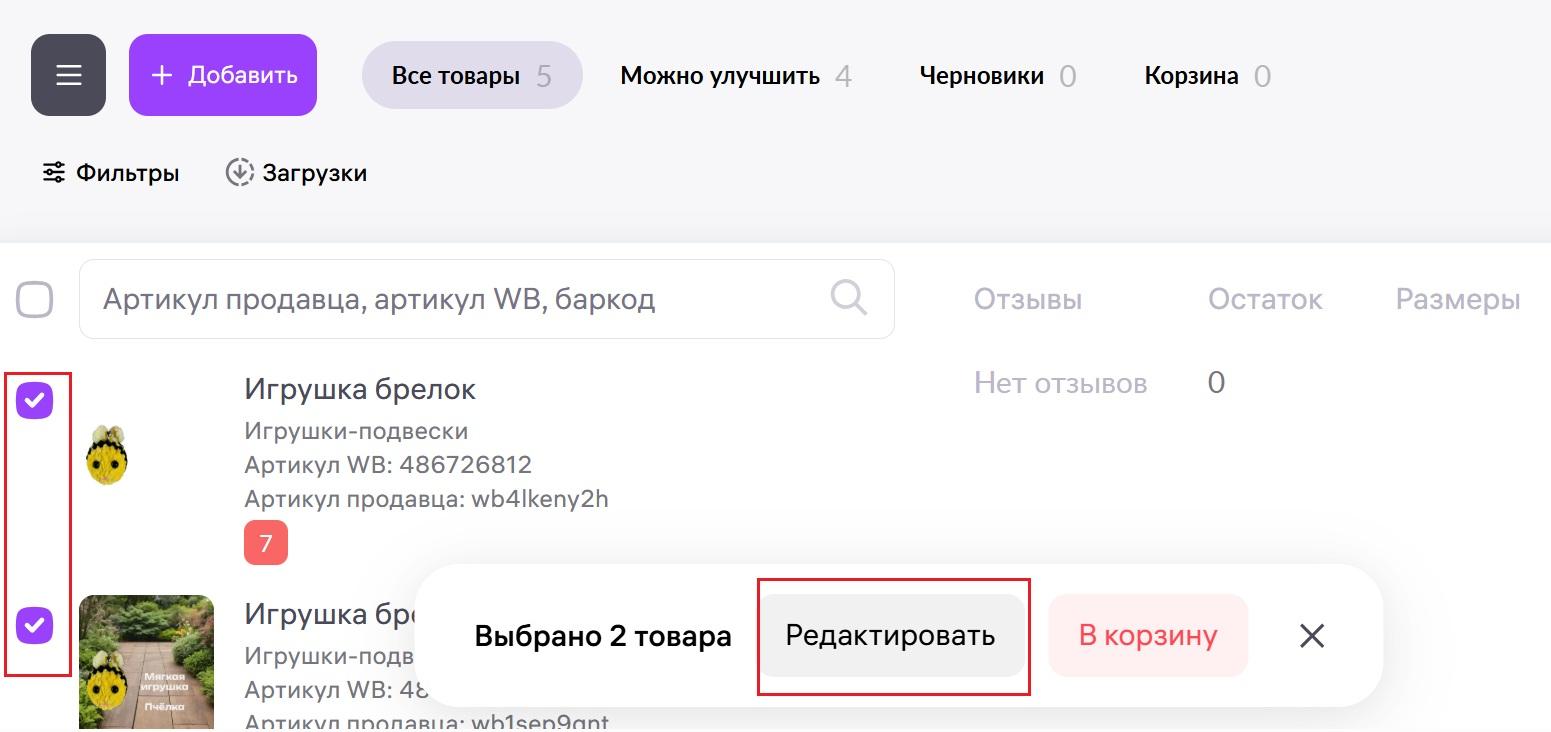Dismiss the selection bar with X
This screenshot has height=732, width=1551.
pos(1312,636)
